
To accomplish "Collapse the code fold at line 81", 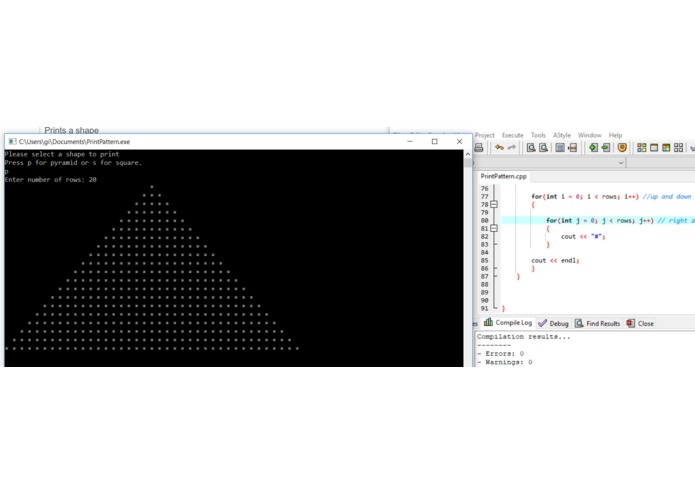I will click(494, 228).
